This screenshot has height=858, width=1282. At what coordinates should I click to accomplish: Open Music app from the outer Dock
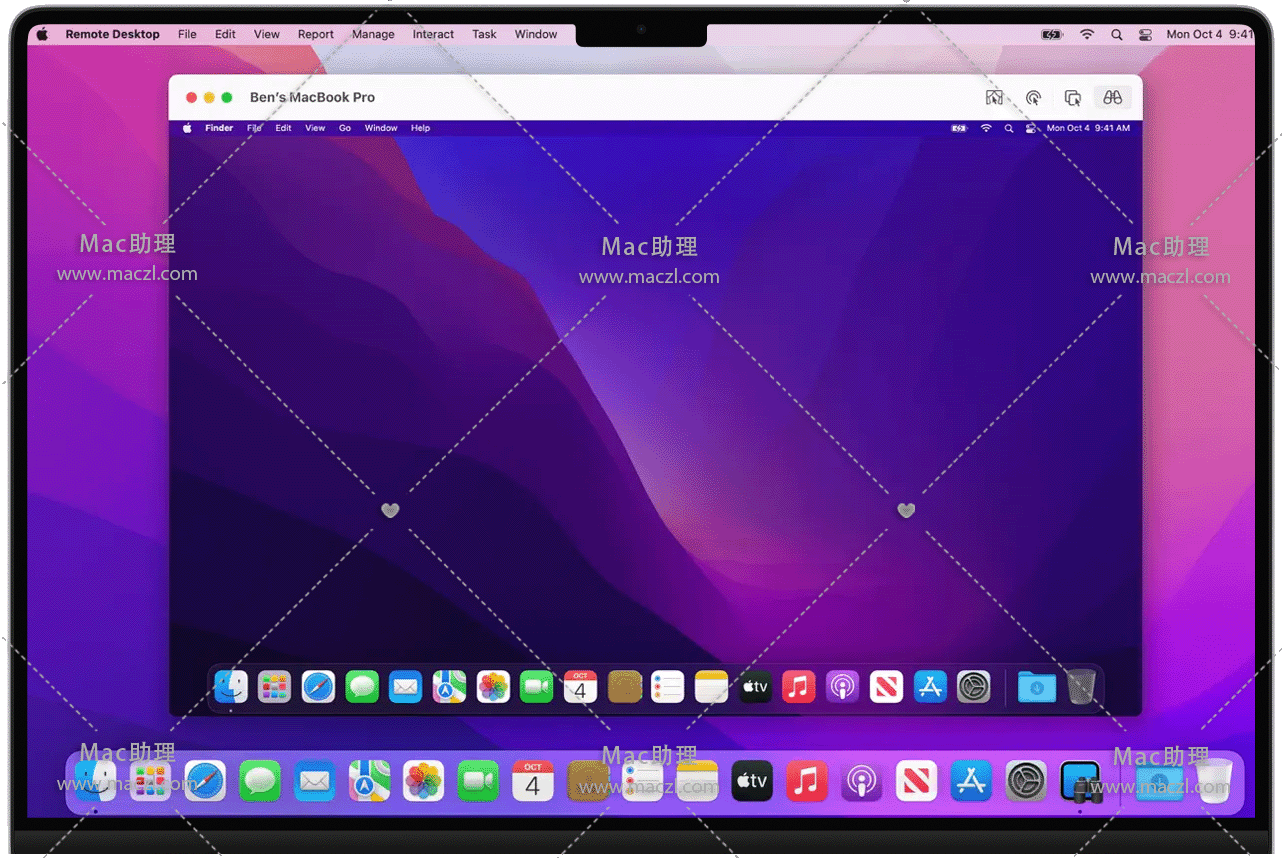[x=806, y=781]
